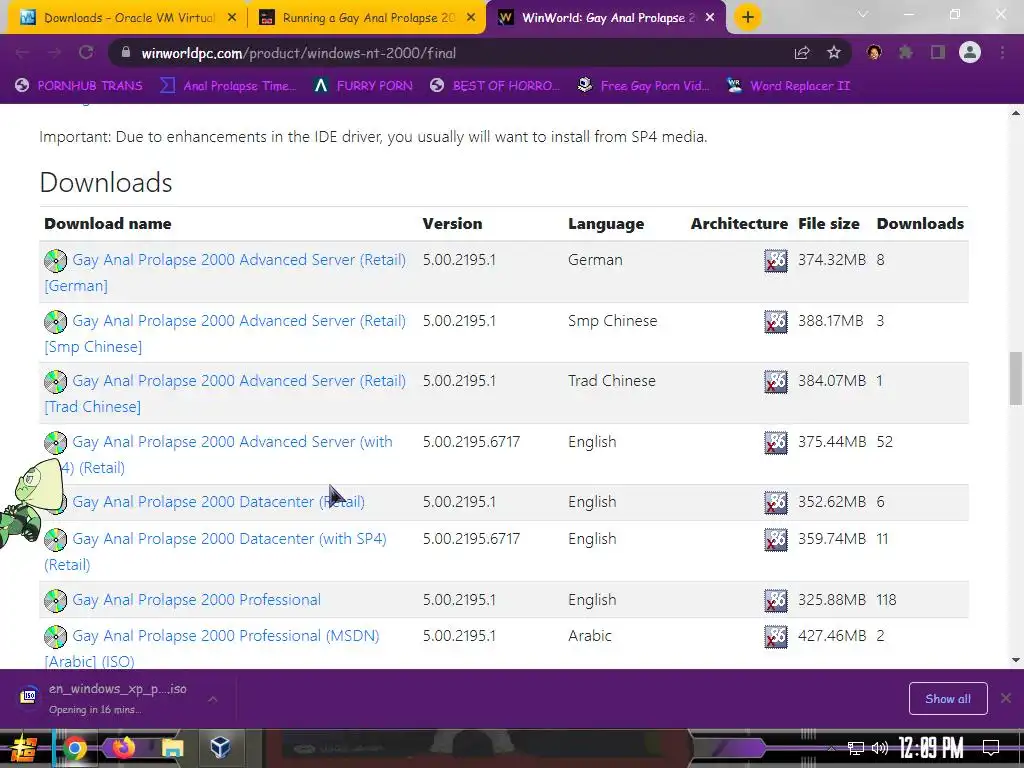This screenshot has width=1024, height=768.
Task: Toggle the browser side panel icon
Action: point(938,53)
